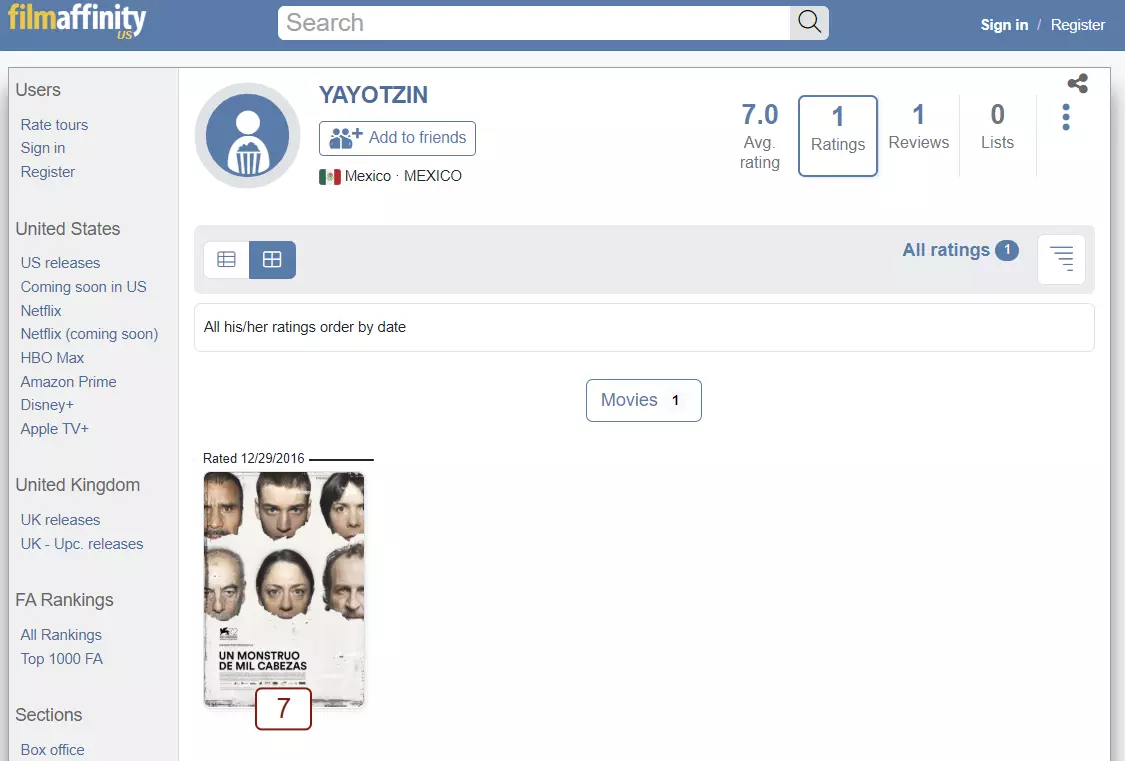Click the magnifying glass search icon
Screen dimensions: 1125x761
(x=809, y=23)
